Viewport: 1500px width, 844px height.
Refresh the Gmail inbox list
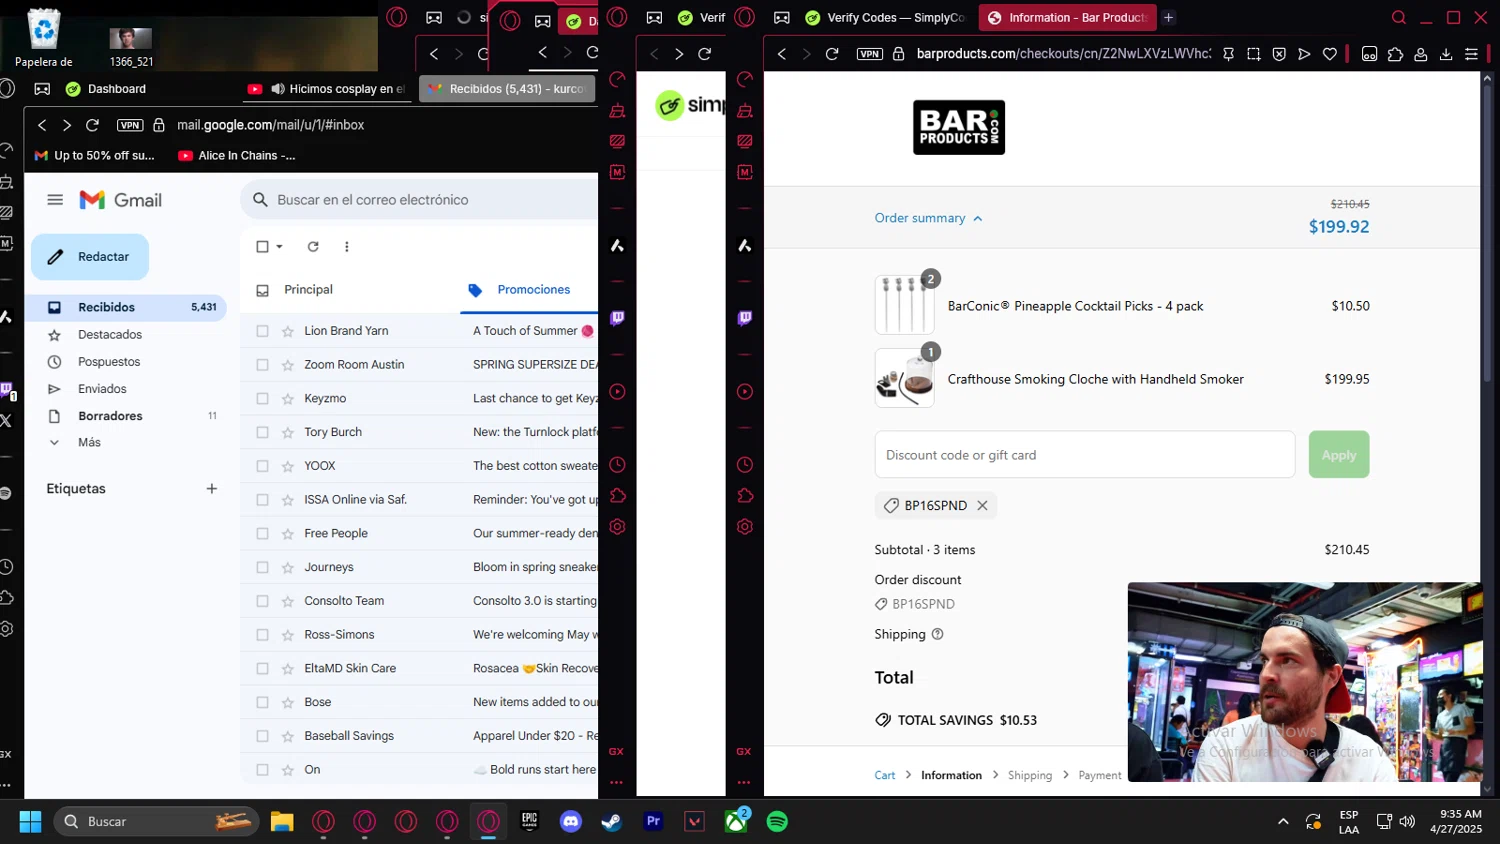pos(313,246)
